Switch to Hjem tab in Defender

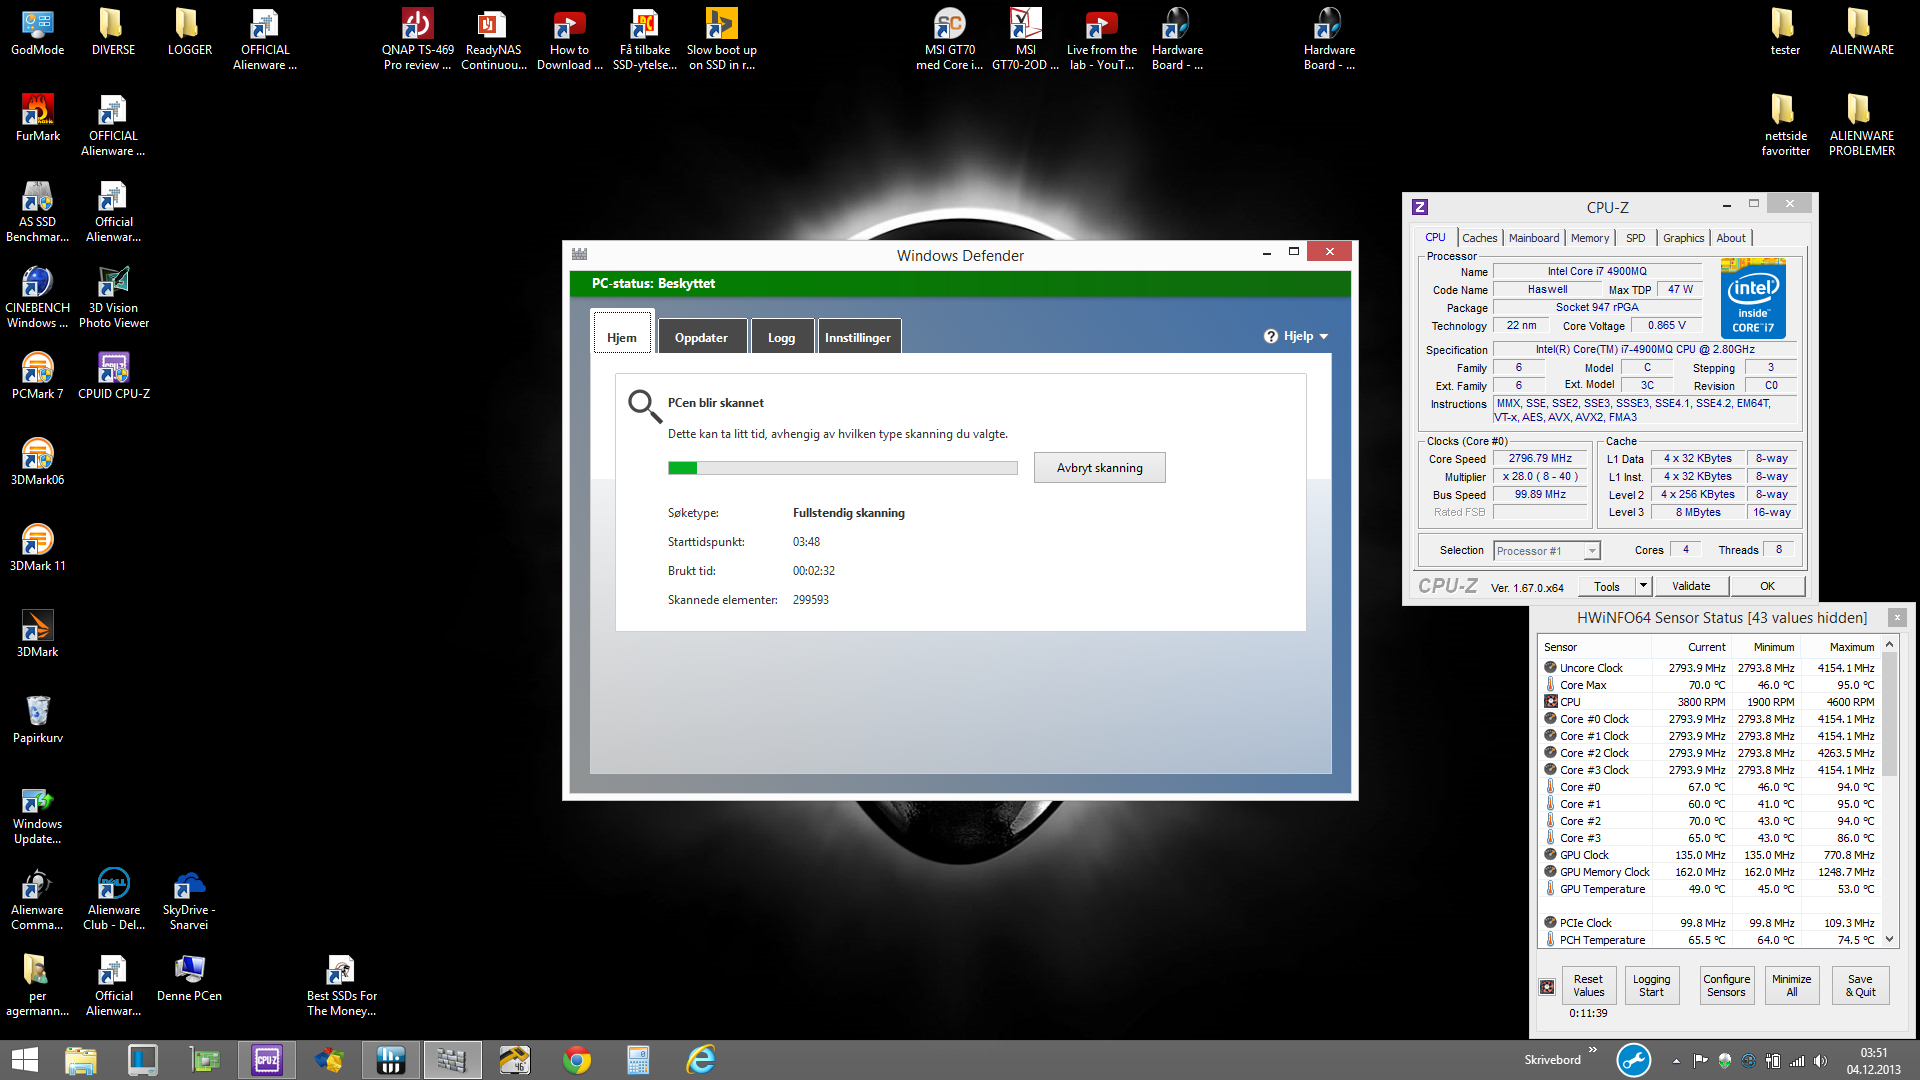click(x=622, y=335)
